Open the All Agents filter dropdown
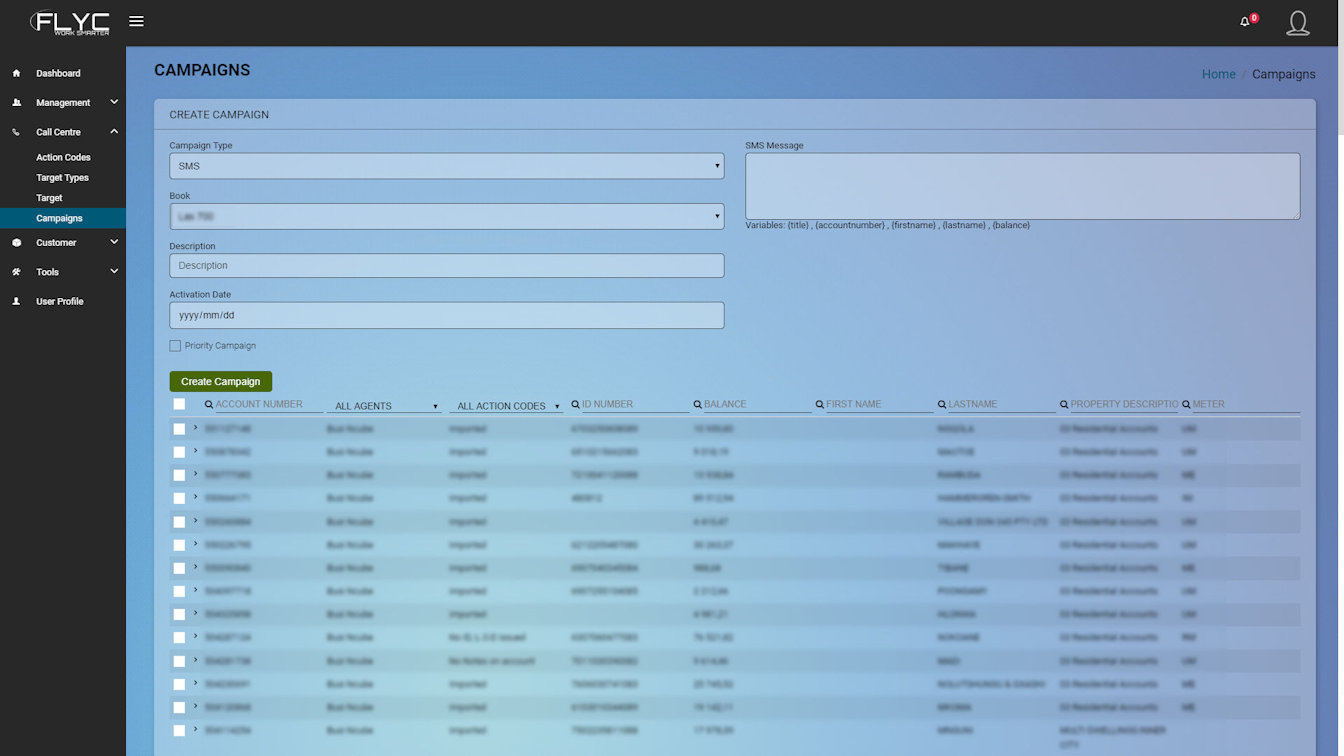Viewport: 1344px width, 756px height. coord(384,406)
